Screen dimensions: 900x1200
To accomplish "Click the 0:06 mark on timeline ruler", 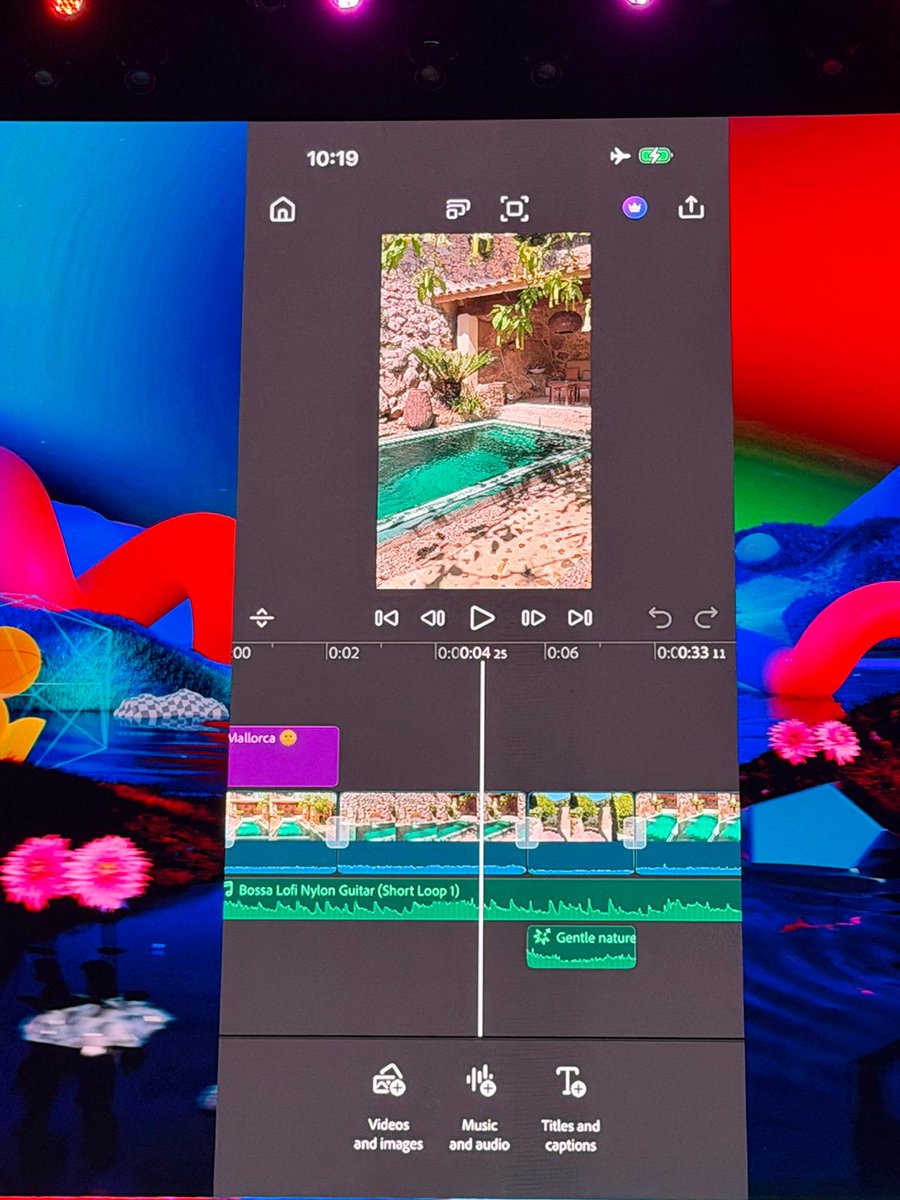I will 562,652.
